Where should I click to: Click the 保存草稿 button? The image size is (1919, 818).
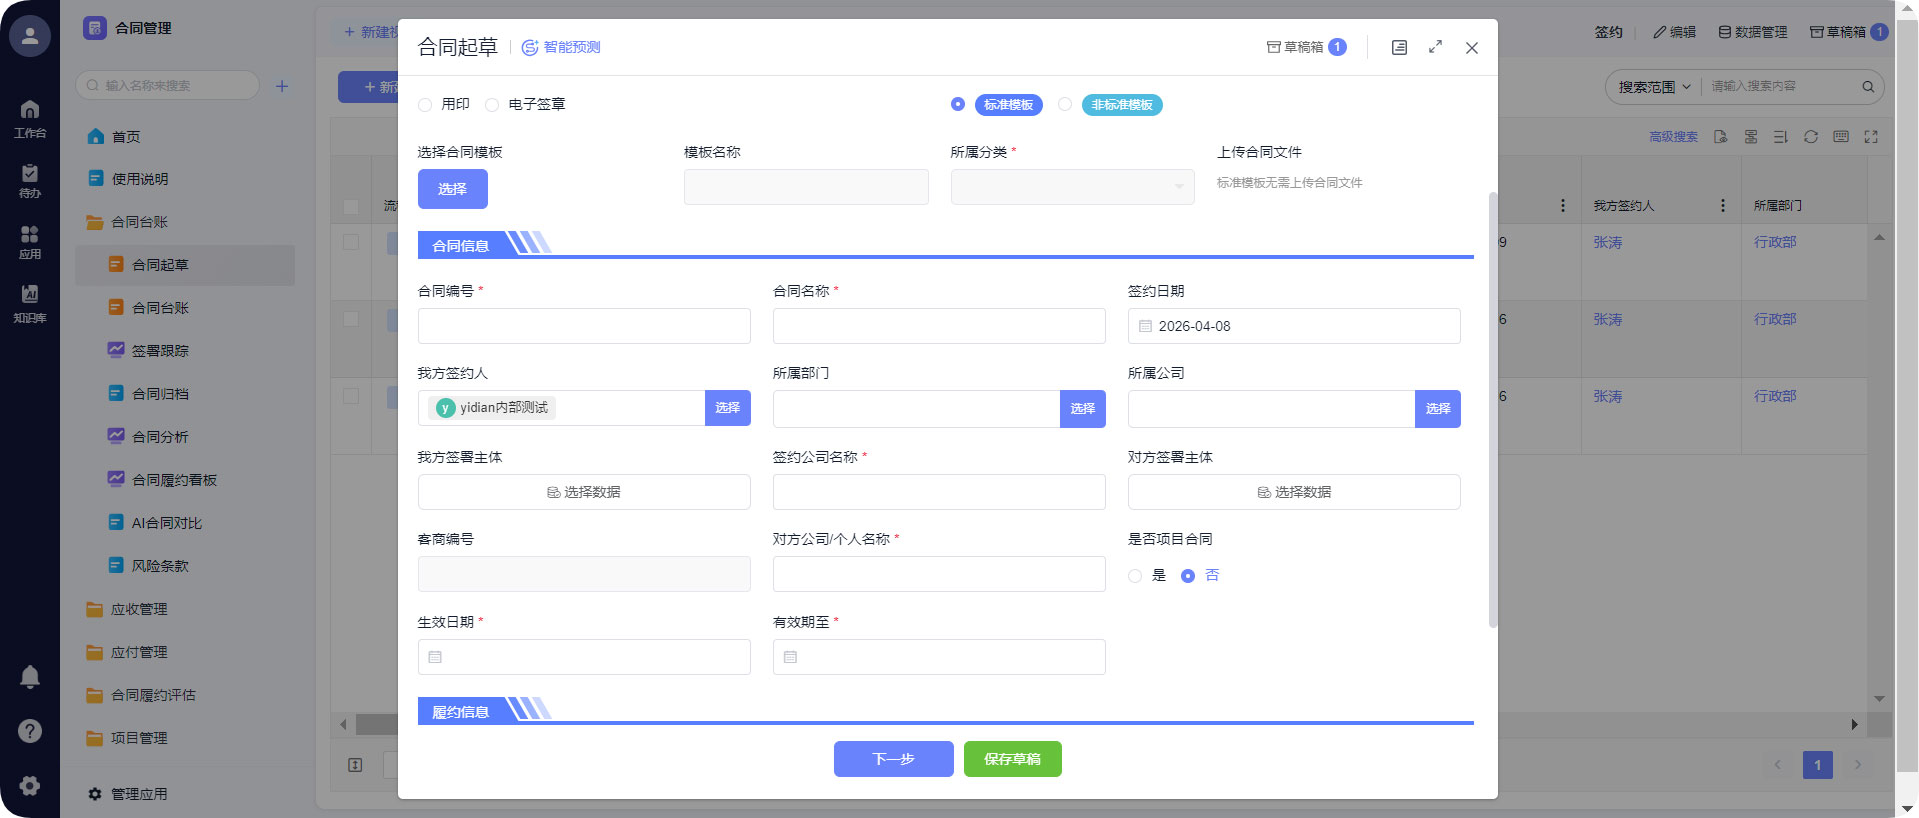pos(1012,759)
